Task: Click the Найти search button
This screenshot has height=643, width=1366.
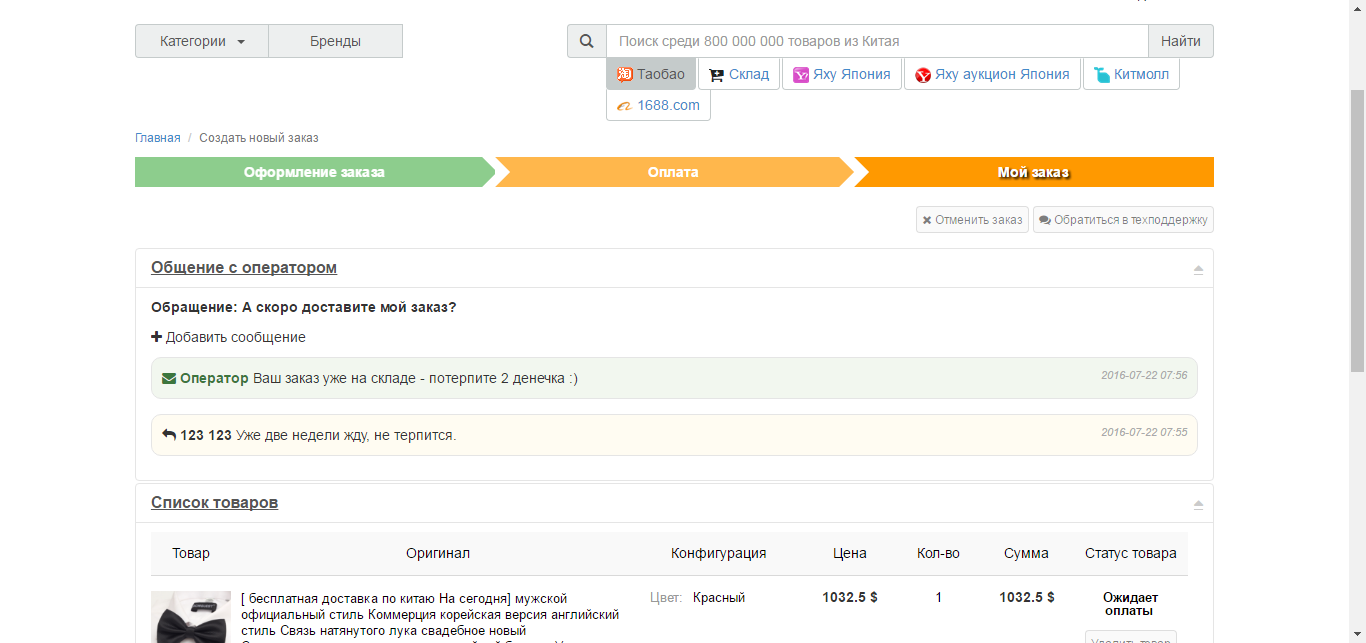Action: click(1181, 41)
